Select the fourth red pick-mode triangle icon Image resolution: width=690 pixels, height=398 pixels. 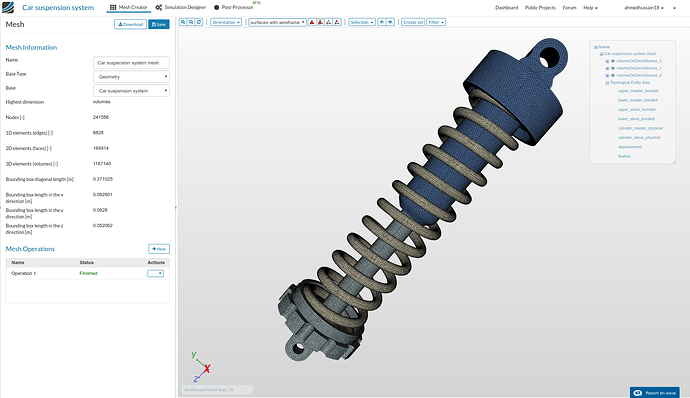coord(337,22)
